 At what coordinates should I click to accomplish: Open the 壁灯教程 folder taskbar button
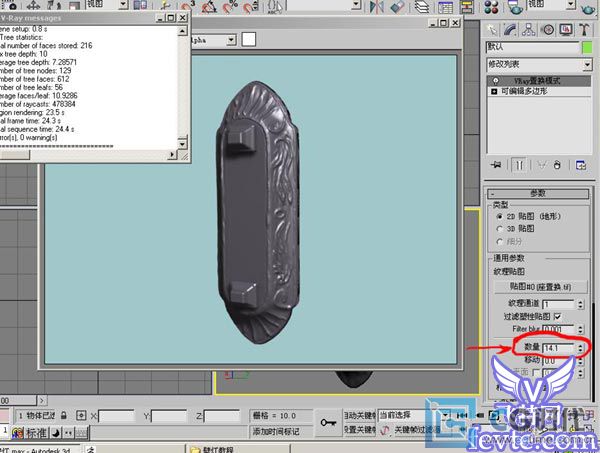click(x=237, y=449)
